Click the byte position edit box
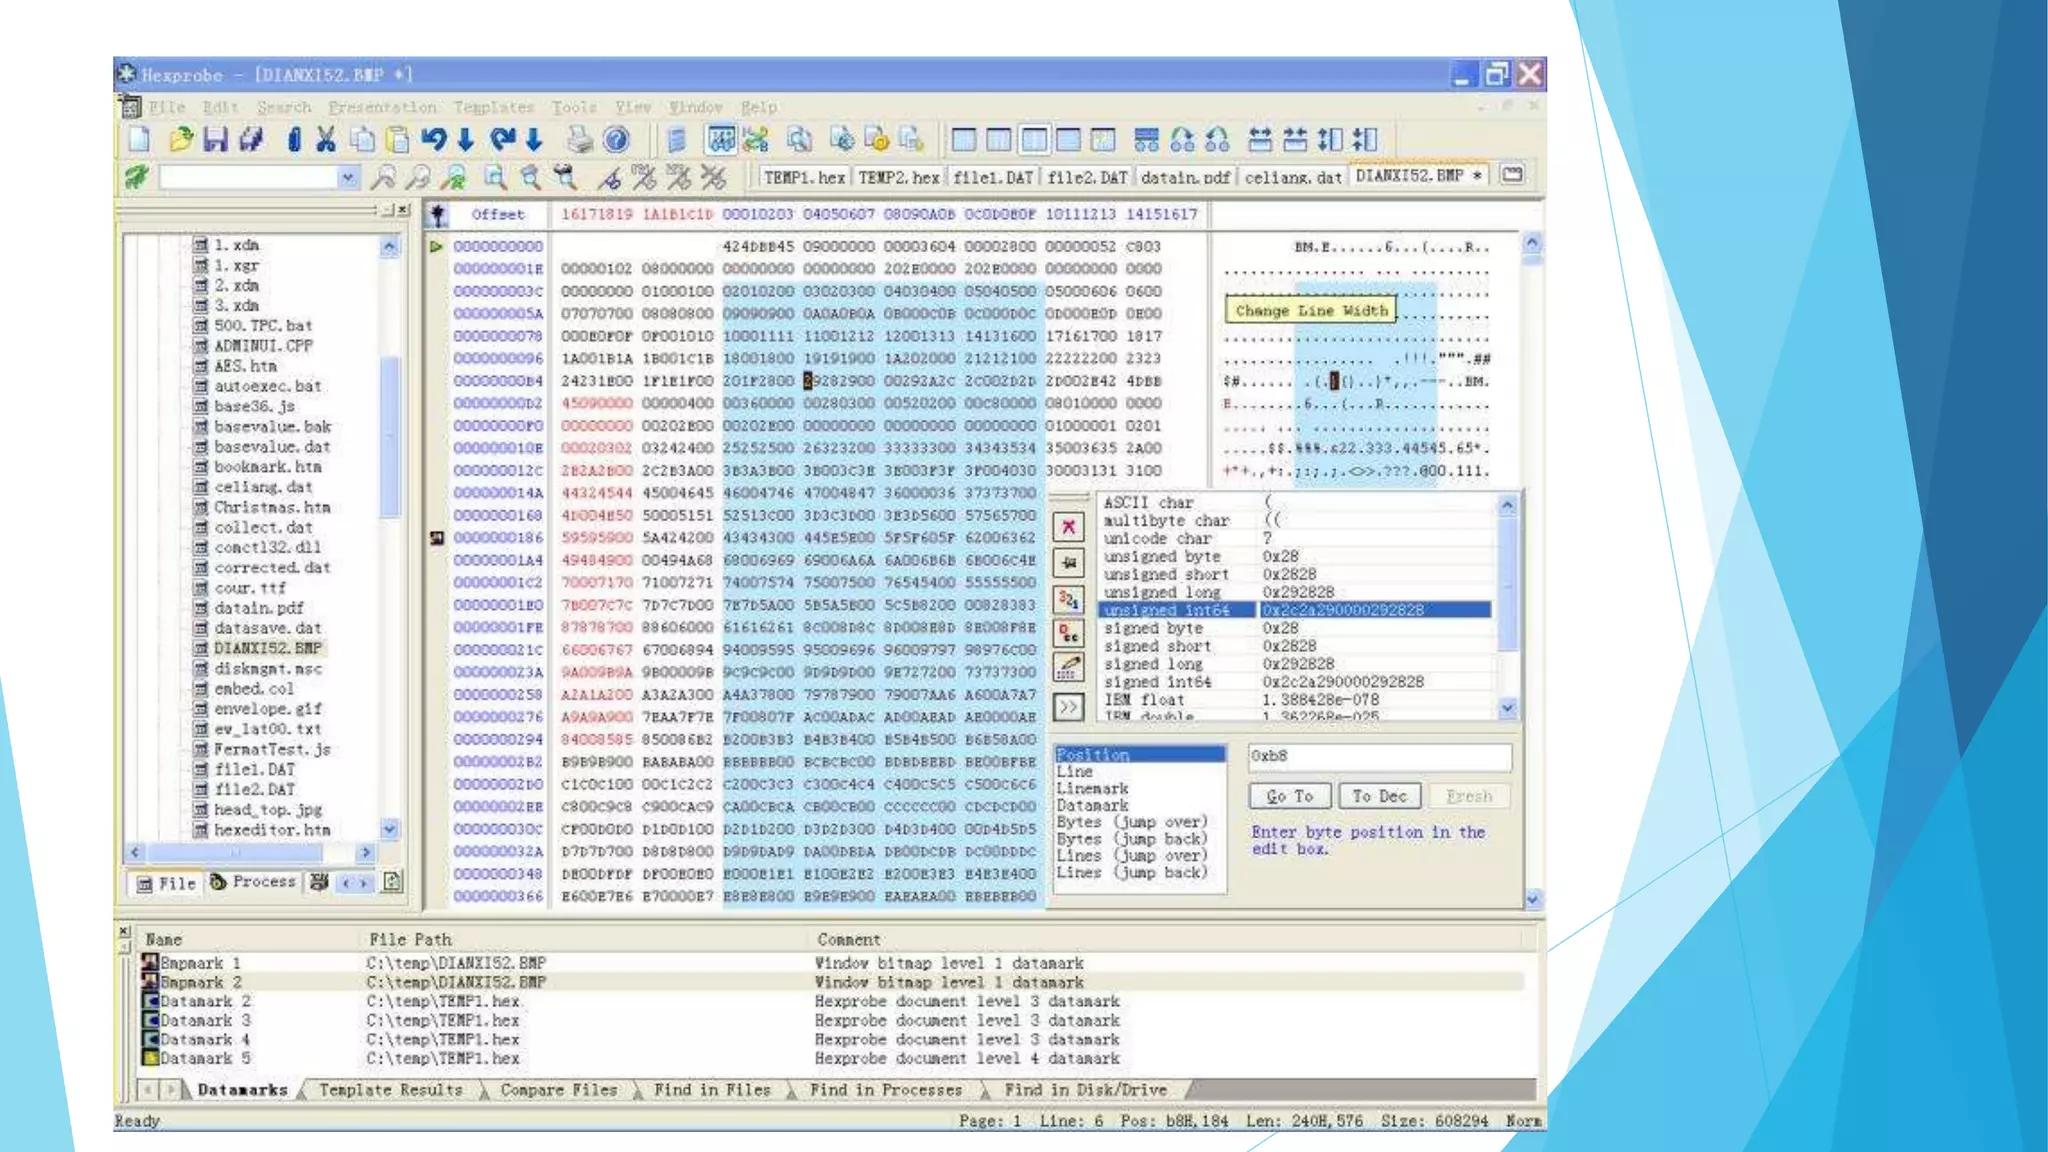 [1379, 757]
